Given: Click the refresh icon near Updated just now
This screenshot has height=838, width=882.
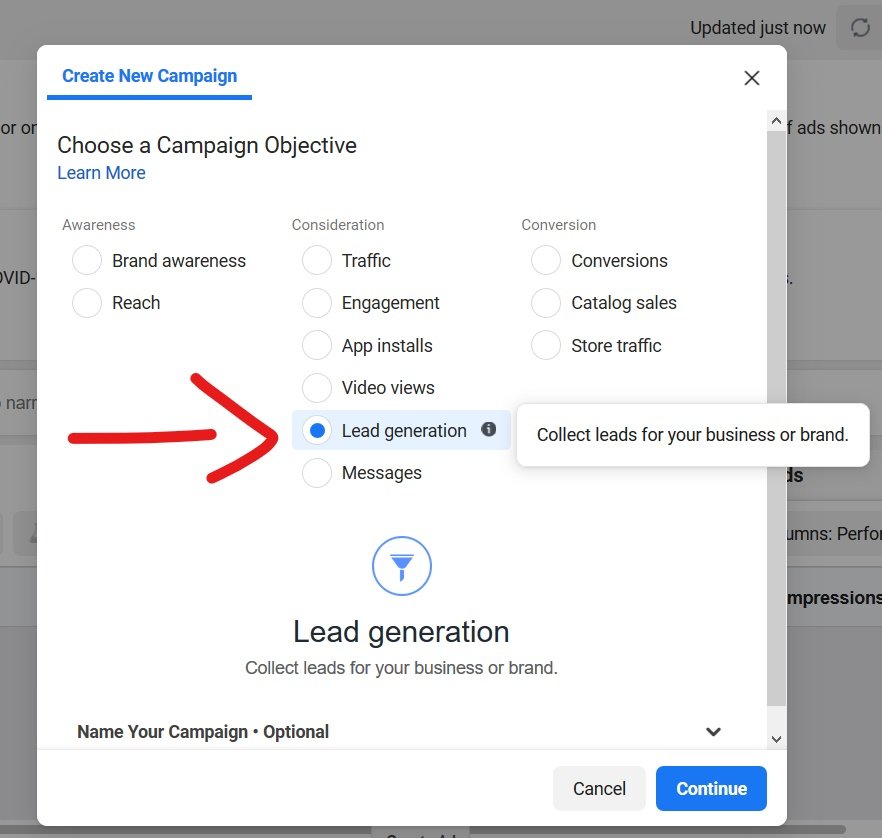Looking at the screenshot, I should pyautogui.click(x=860, y=28).
